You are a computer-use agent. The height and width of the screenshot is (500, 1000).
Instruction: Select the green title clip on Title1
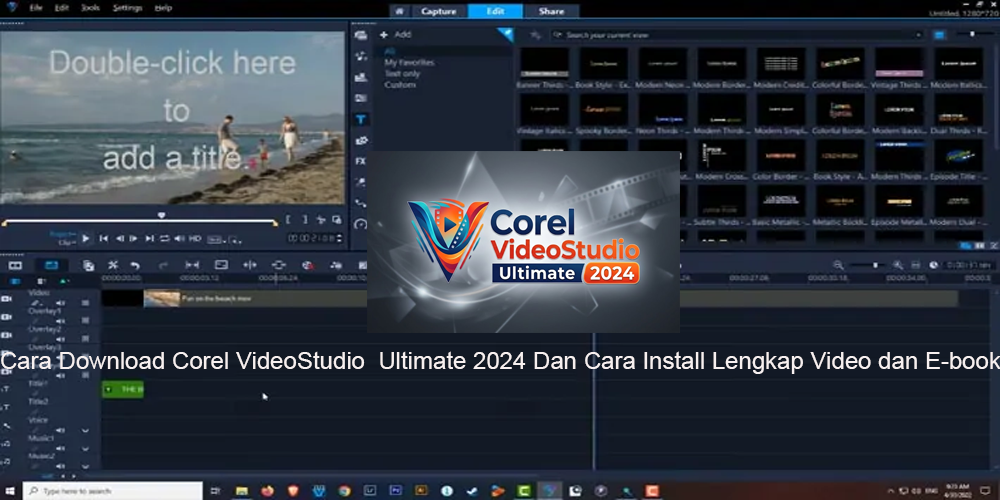coord(122,389)
